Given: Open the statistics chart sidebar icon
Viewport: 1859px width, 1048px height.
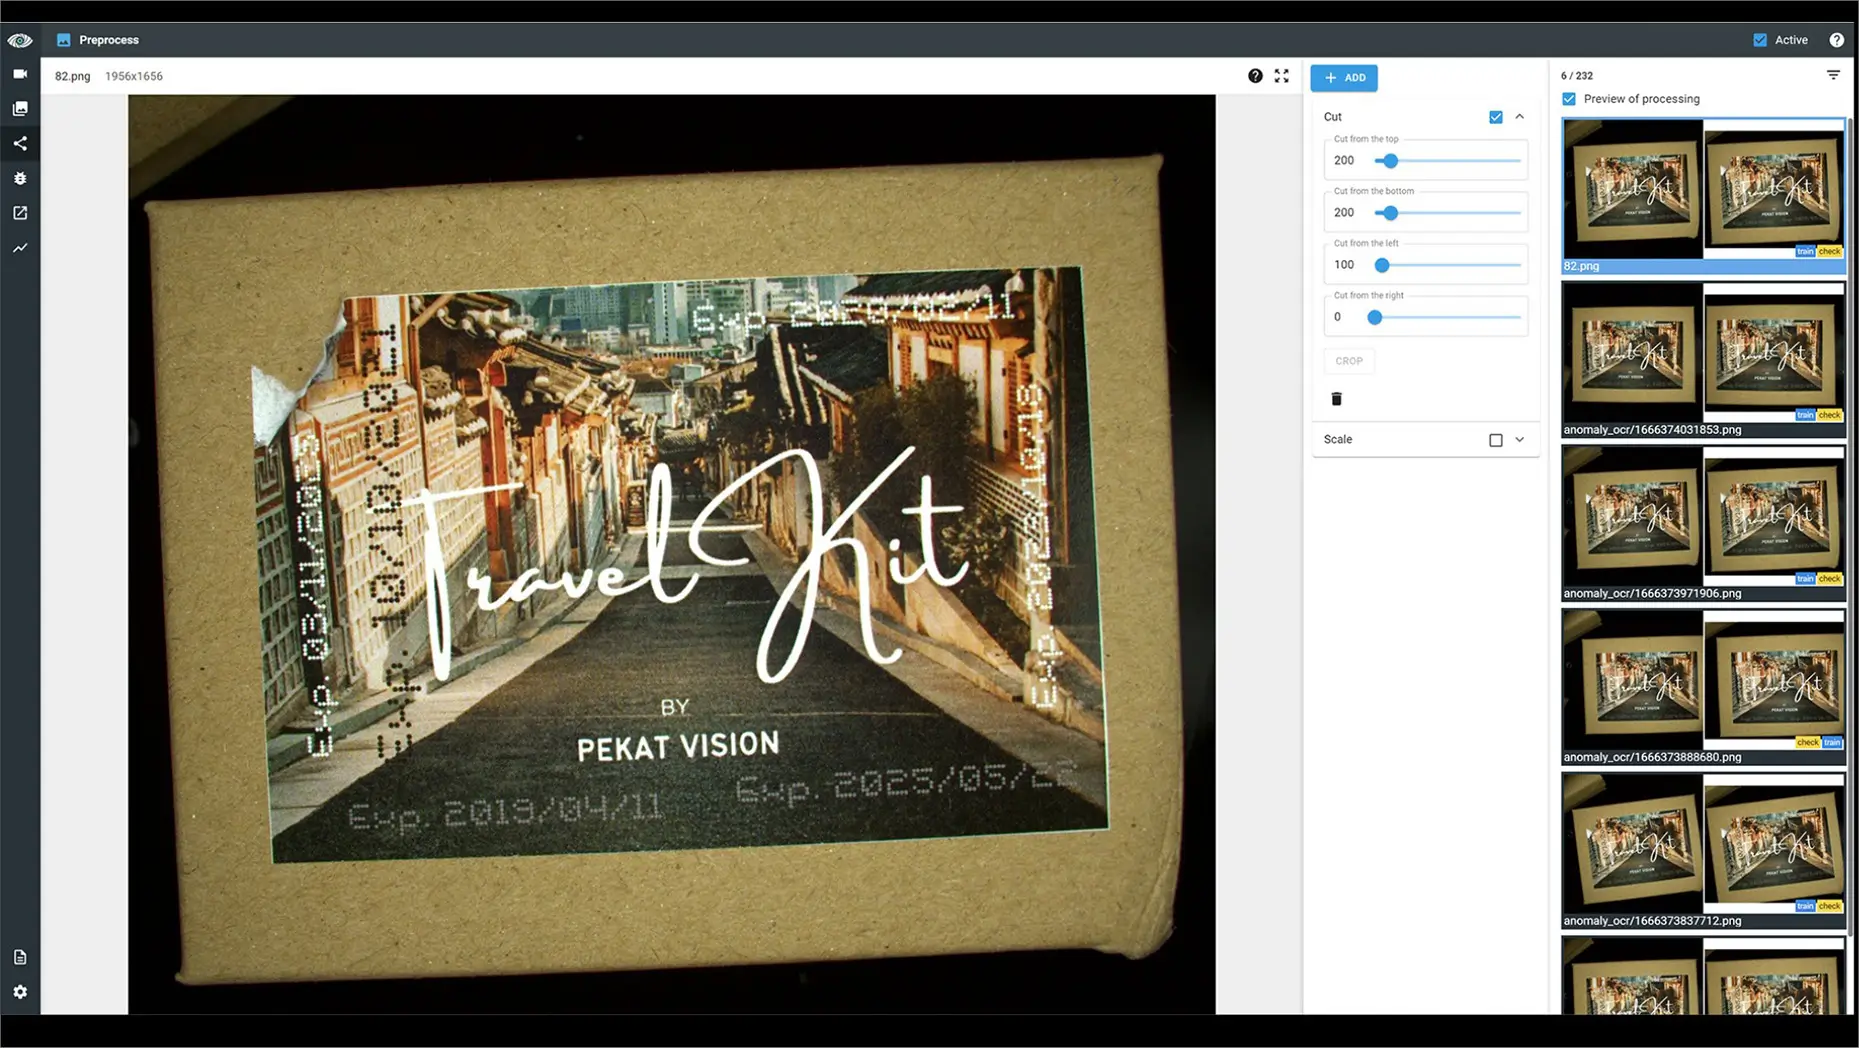Looking at the screenshot, I should [x=20, y=248].
